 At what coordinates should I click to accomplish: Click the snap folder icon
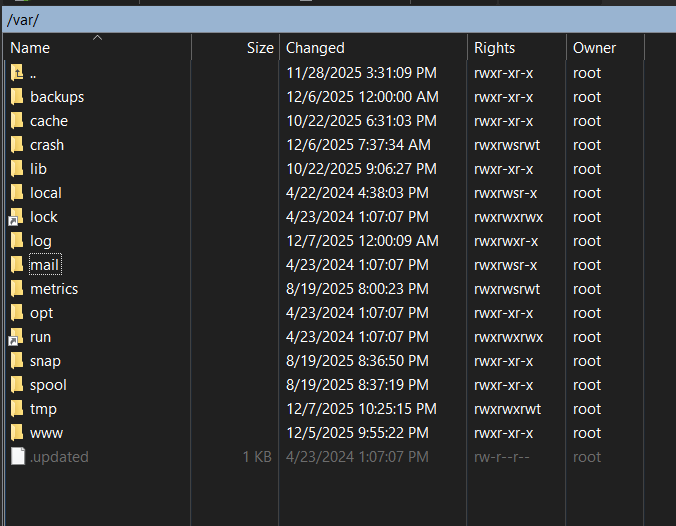pyautogui.click(x=17, y=361)
